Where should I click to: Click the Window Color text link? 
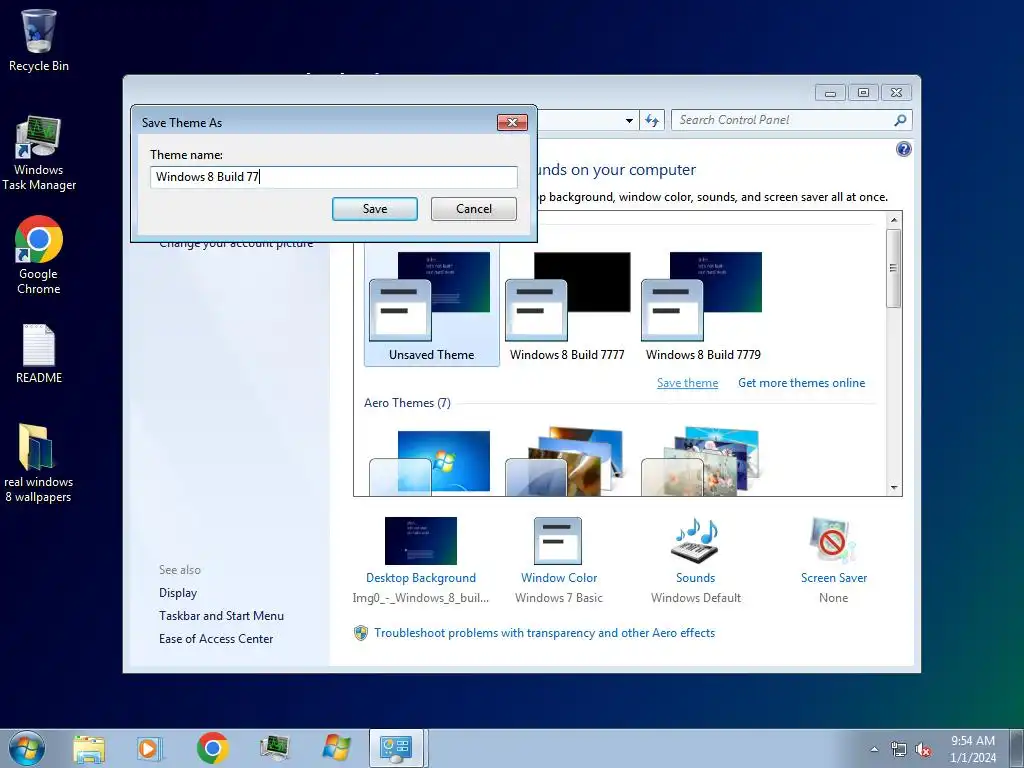559,578
